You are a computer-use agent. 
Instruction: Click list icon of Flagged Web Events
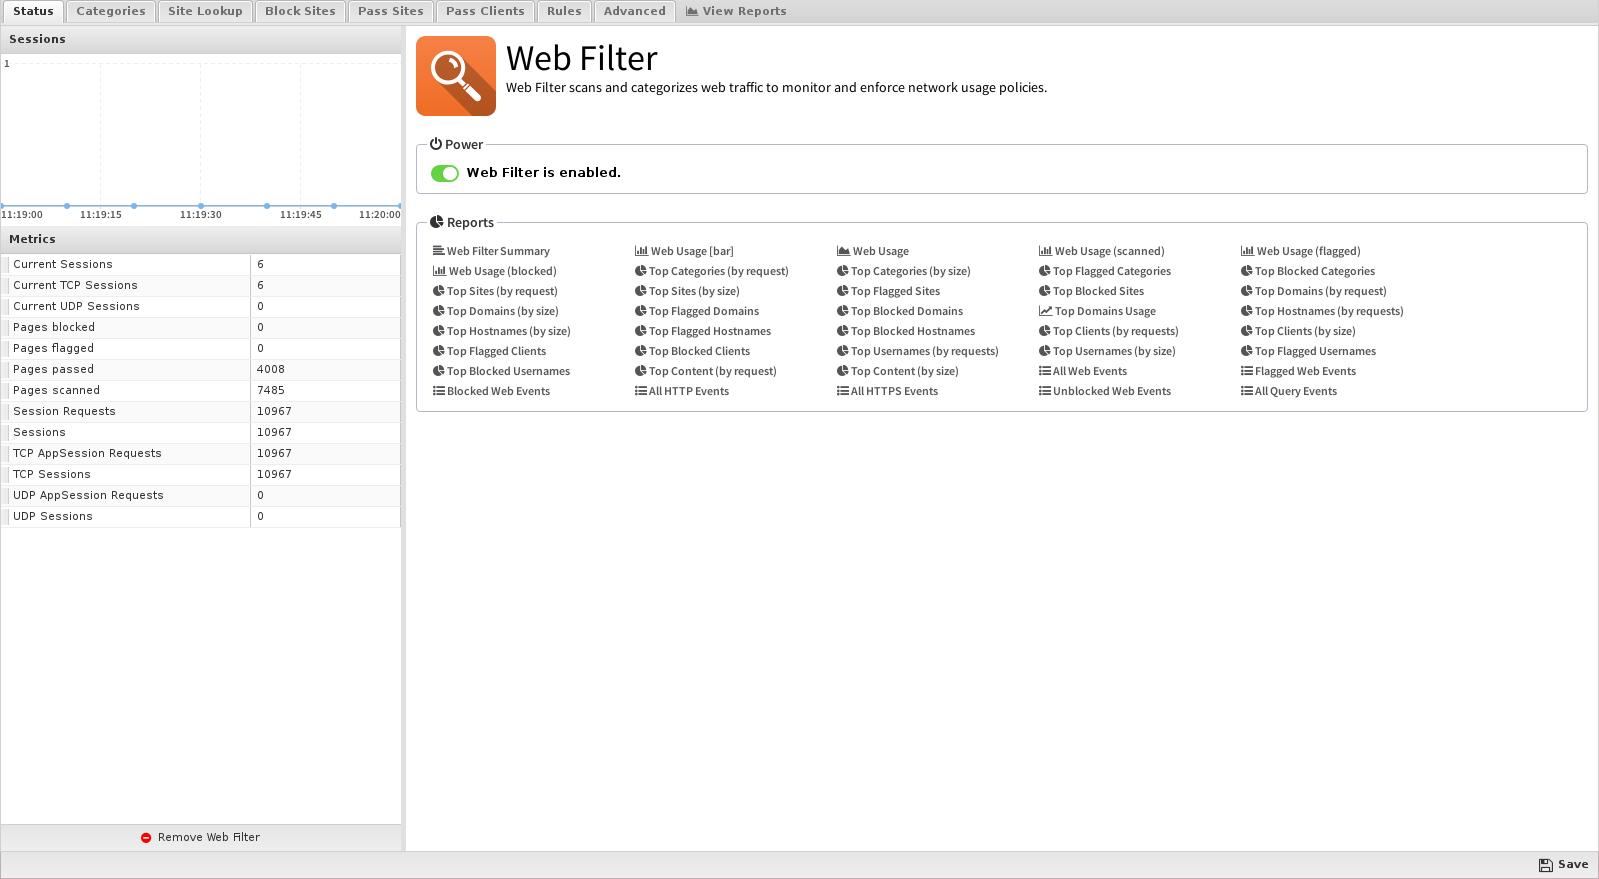click(x=1246, y=371)
